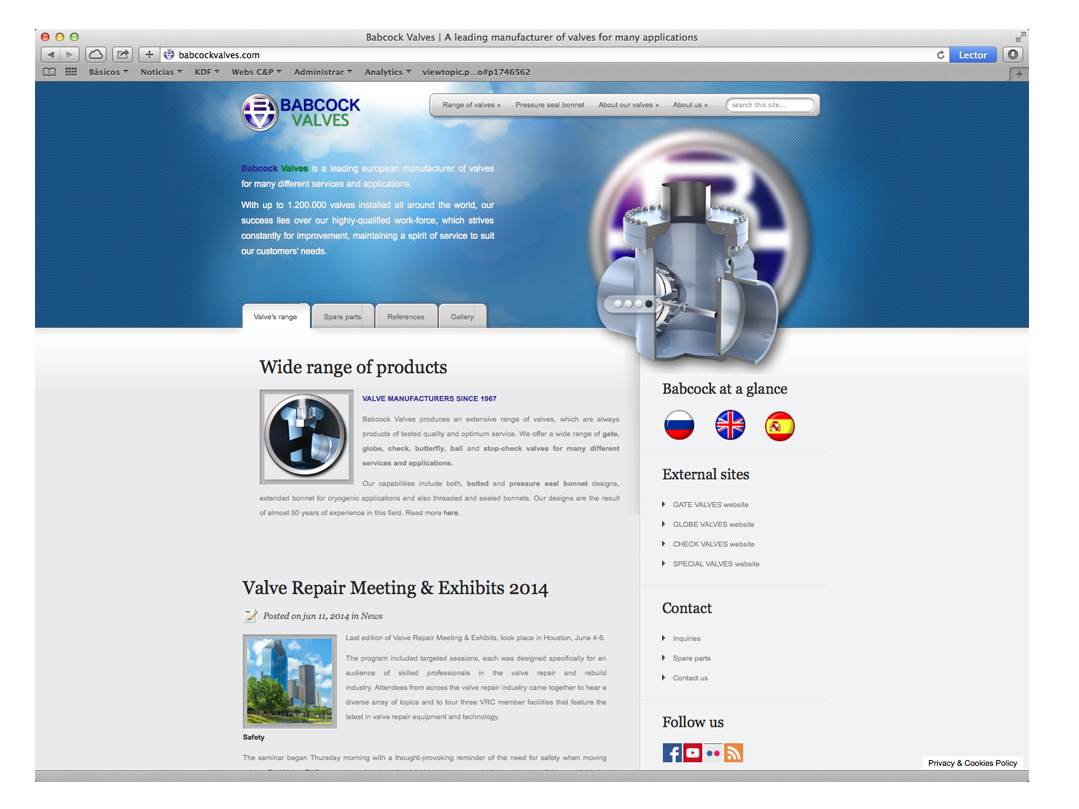Switch to the References tab
1079x809 pixels.
[406, 316]
